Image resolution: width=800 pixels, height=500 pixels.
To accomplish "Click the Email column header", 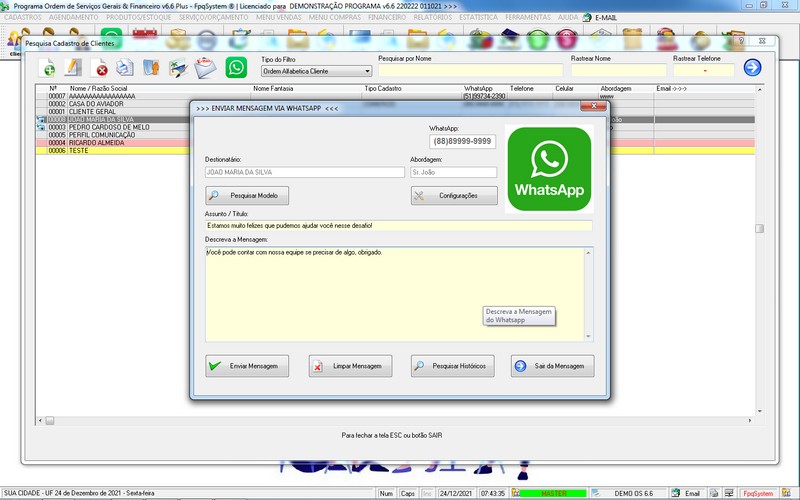I will pyautogui.click(x=671, y=88).
